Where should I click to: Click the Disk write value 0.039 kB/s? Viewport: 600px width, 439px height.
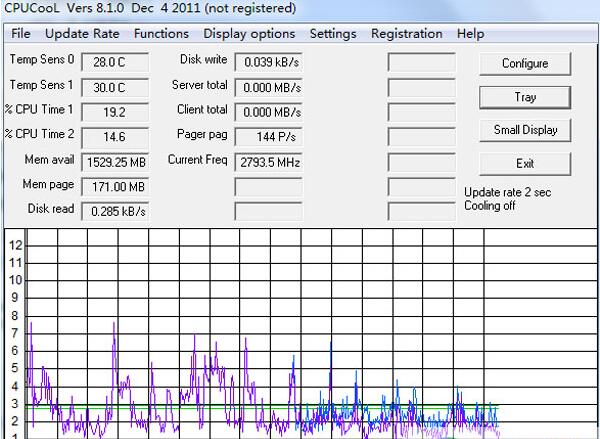tap(268, 62)
